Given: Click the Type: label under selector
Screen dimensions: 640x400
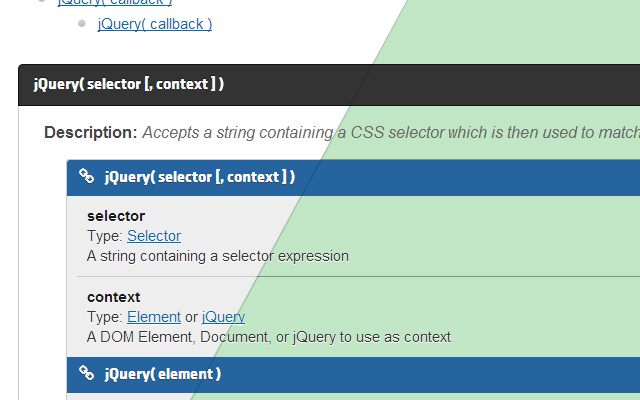Looking at the screenshot, I should (x=105, y=236).
